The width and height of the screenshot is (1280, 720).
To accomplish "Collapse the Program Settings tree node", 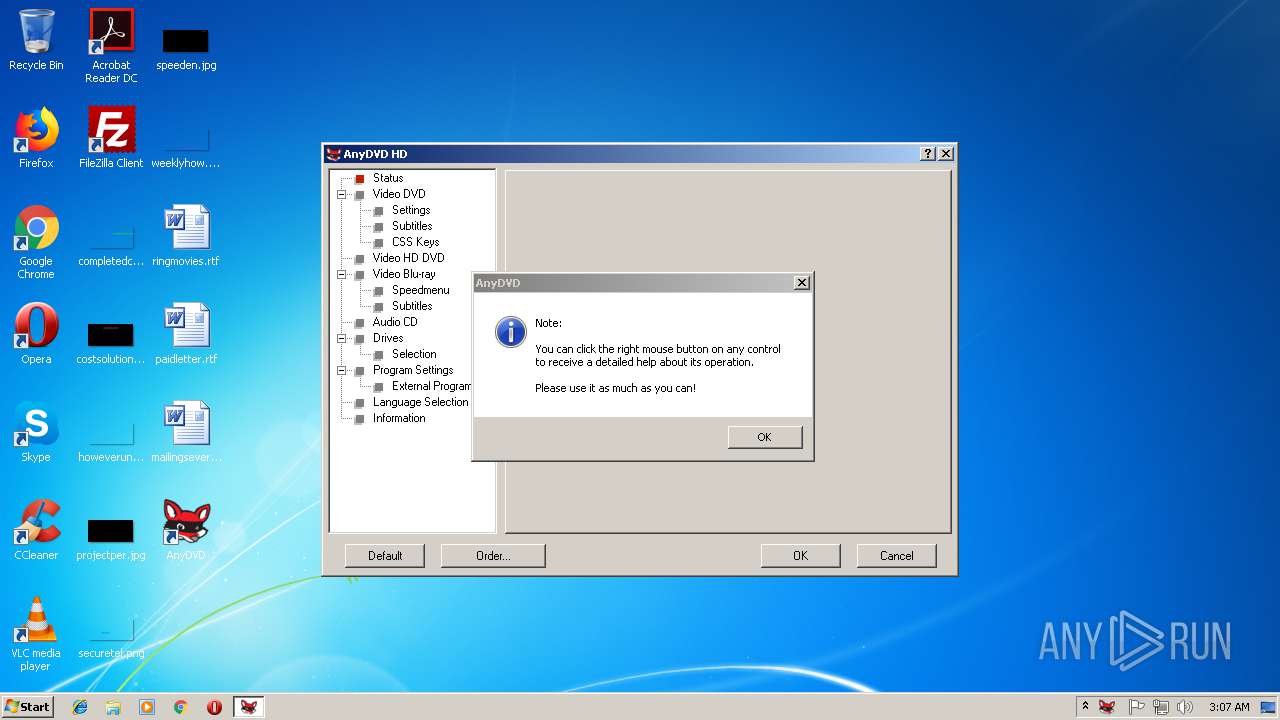I will [342, 370].
